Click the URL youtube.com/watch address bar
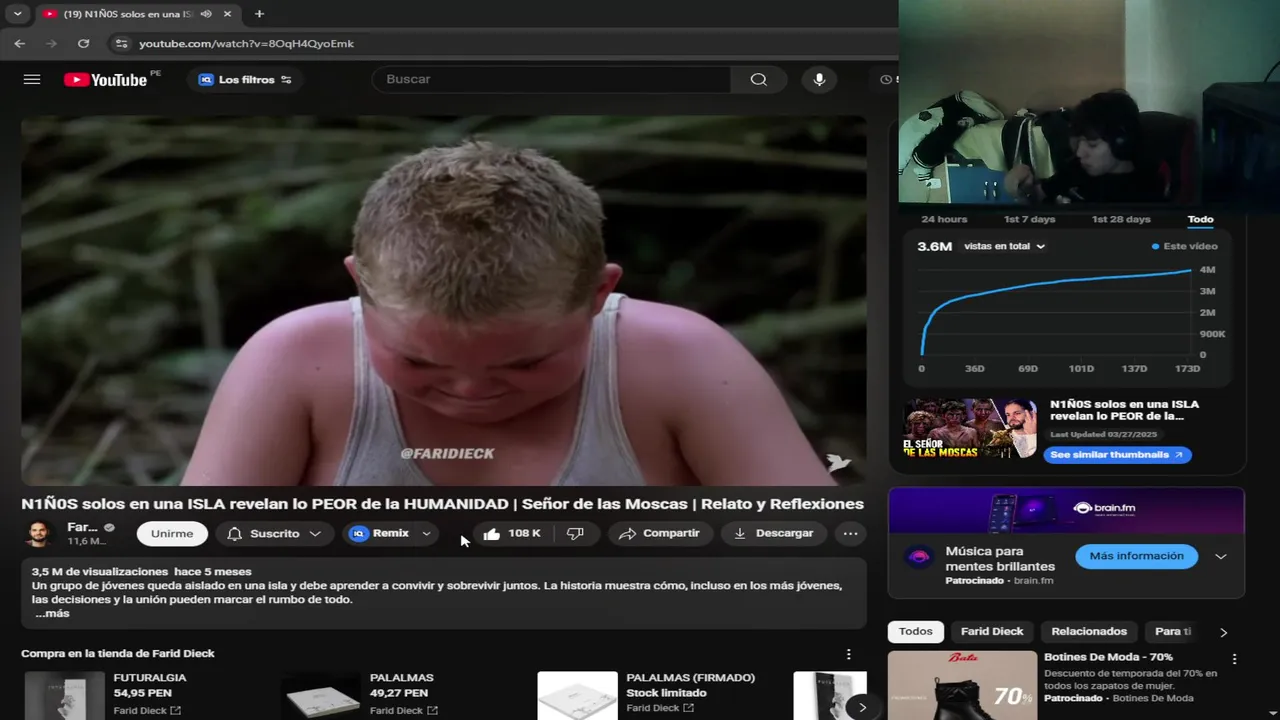The image size is (1280, 720). pyautogui.click(x=246, y=44)
